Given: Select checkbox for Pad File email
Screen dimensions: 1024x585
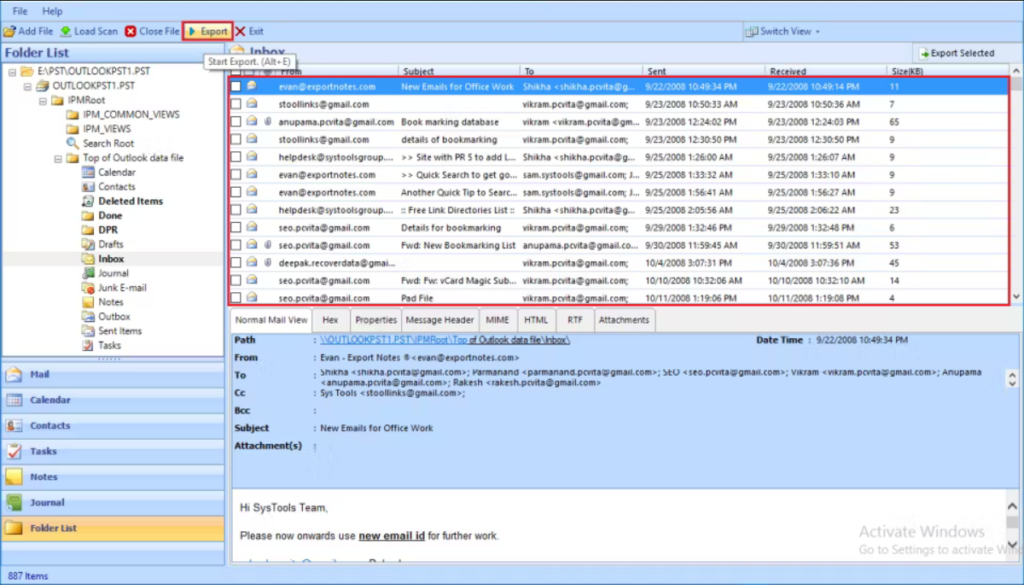Looking at the screenshot, I should (236, 298).
